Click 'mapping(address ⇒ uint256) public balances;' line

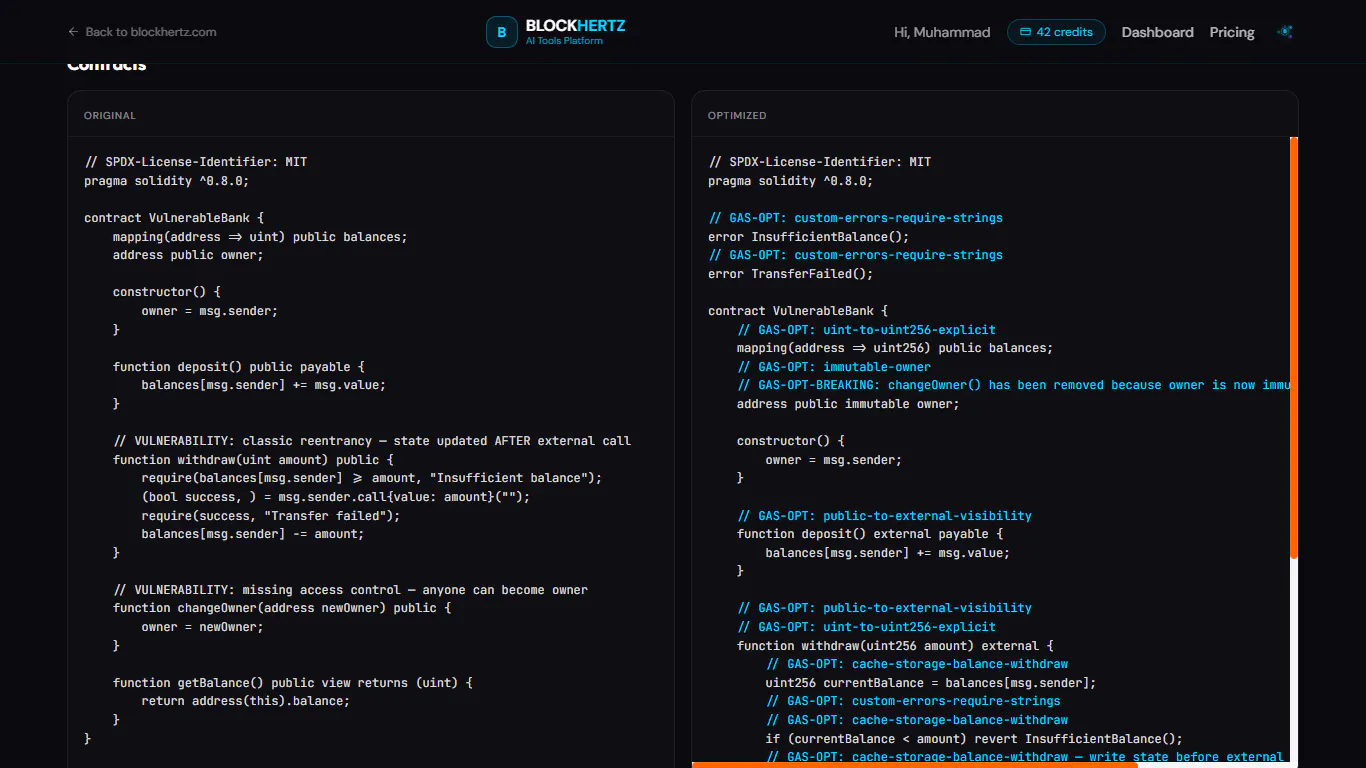(895, 348)
